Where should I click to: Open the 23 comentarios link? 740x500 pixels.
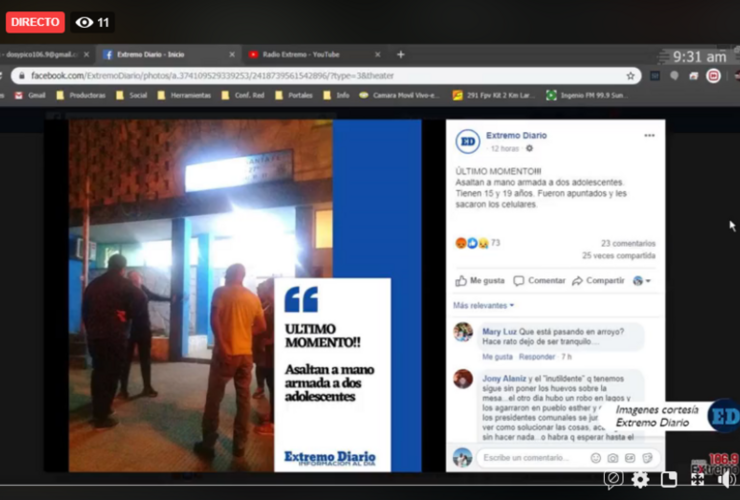click(x=628, y=244)
